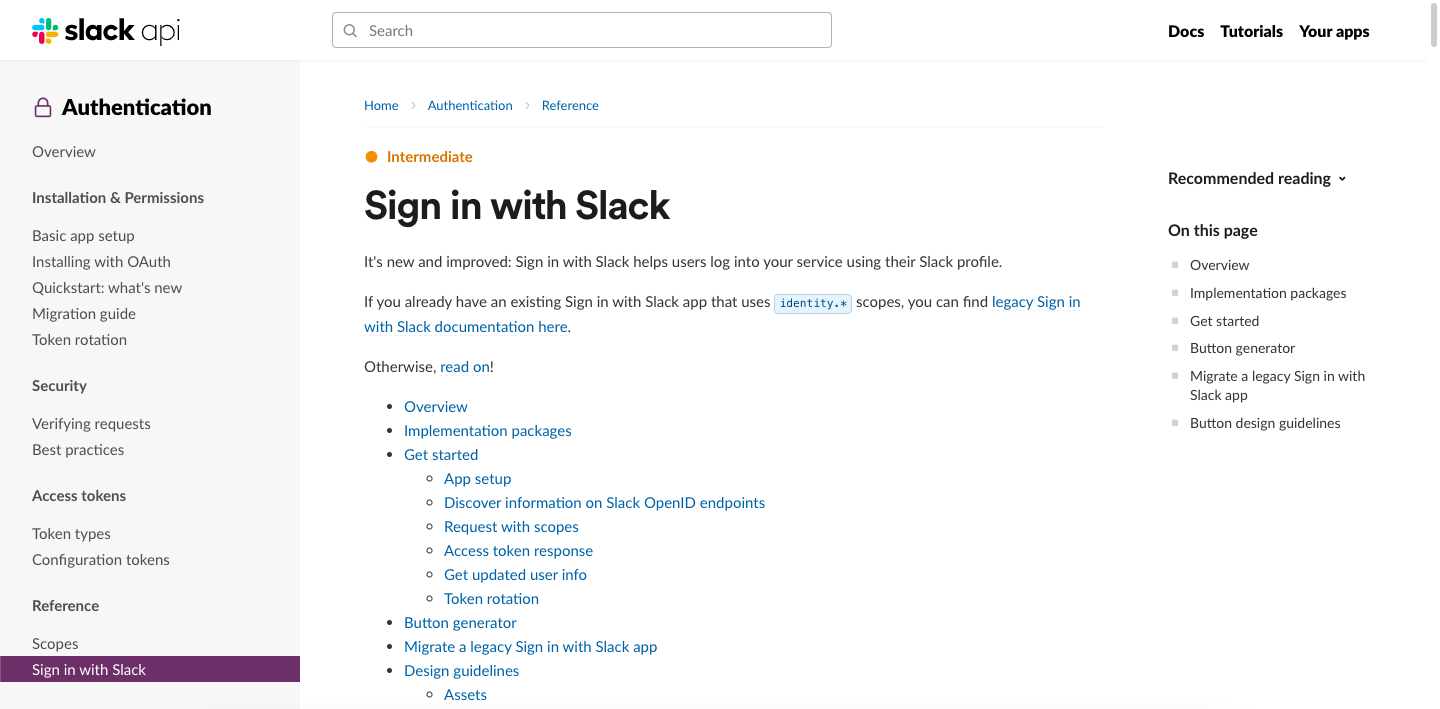Go to Your apps

click(1333, 31)
